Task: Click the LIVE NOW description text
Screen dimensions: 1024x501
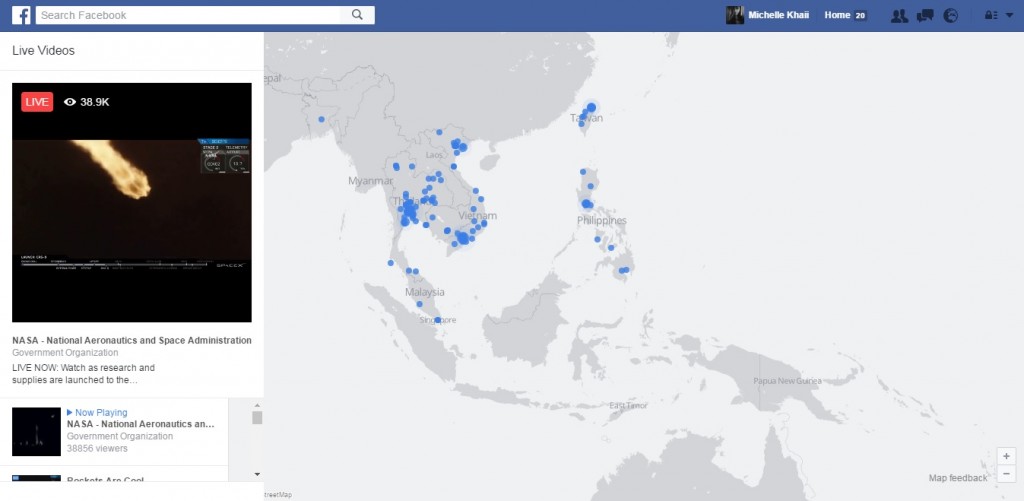Action: click(84, 374)
